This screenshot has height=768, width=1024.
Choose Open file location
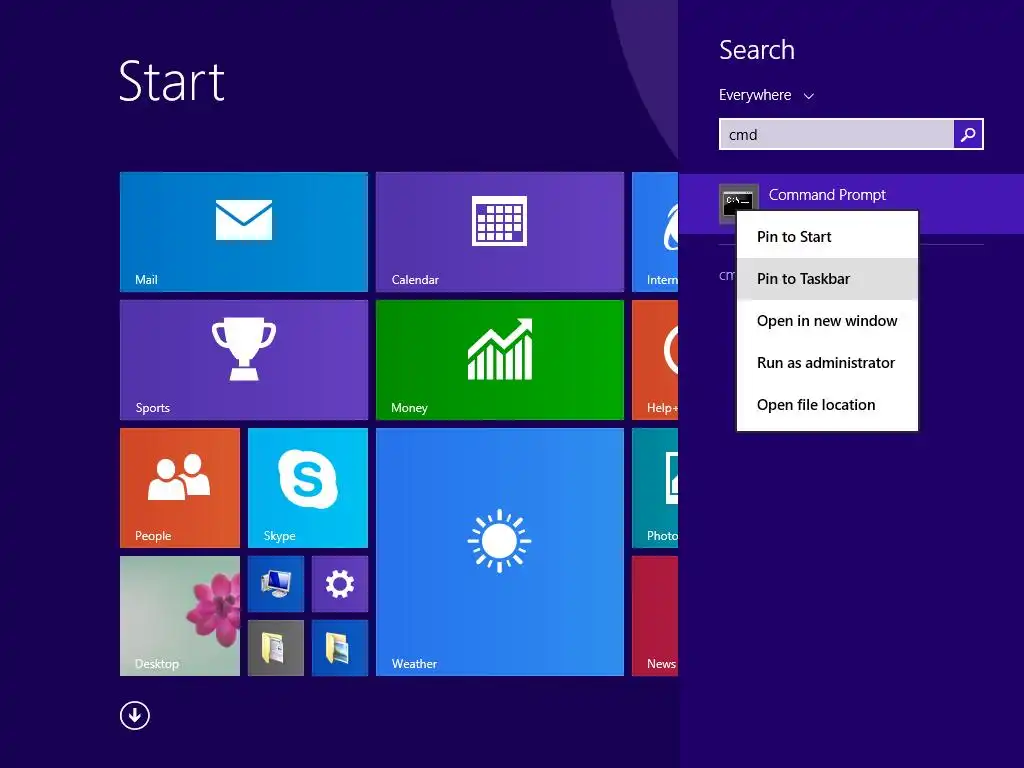click(x=827, y=405)
